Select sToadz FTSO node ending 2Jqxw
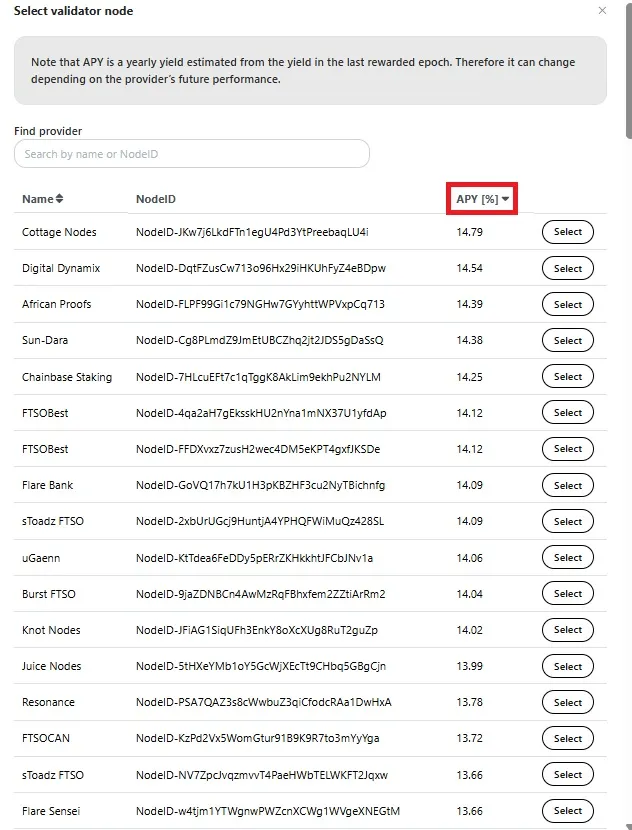632x830 pixels. click(x=567, y=774)
